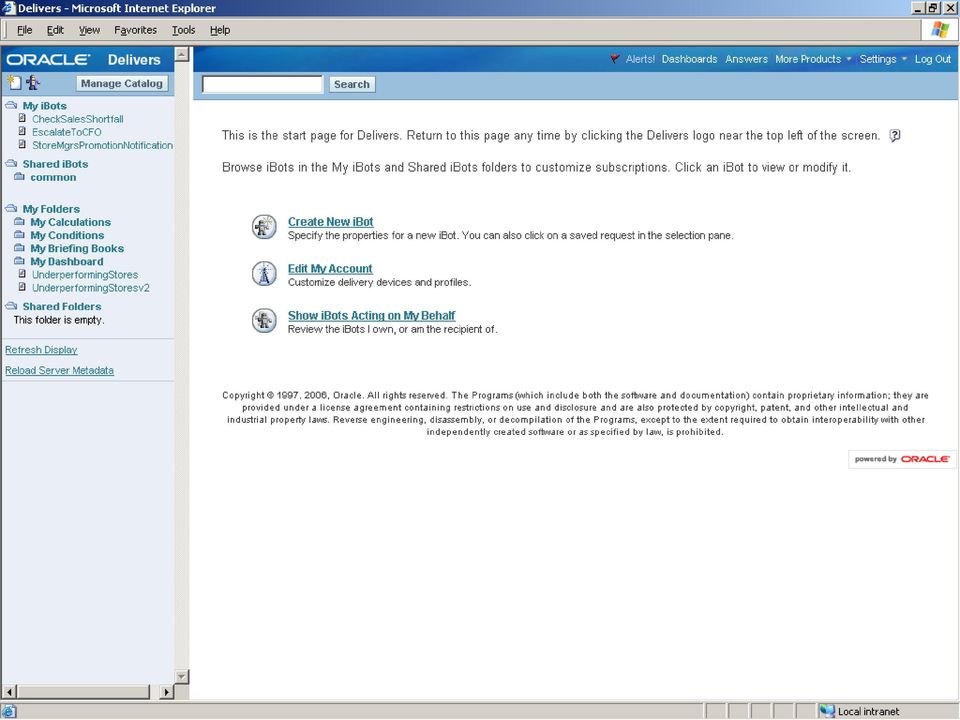Screen dimensions: 960x720
Task: Click the red Alerts flag icon
Action: pyautogui.click(x=615, y=59)
